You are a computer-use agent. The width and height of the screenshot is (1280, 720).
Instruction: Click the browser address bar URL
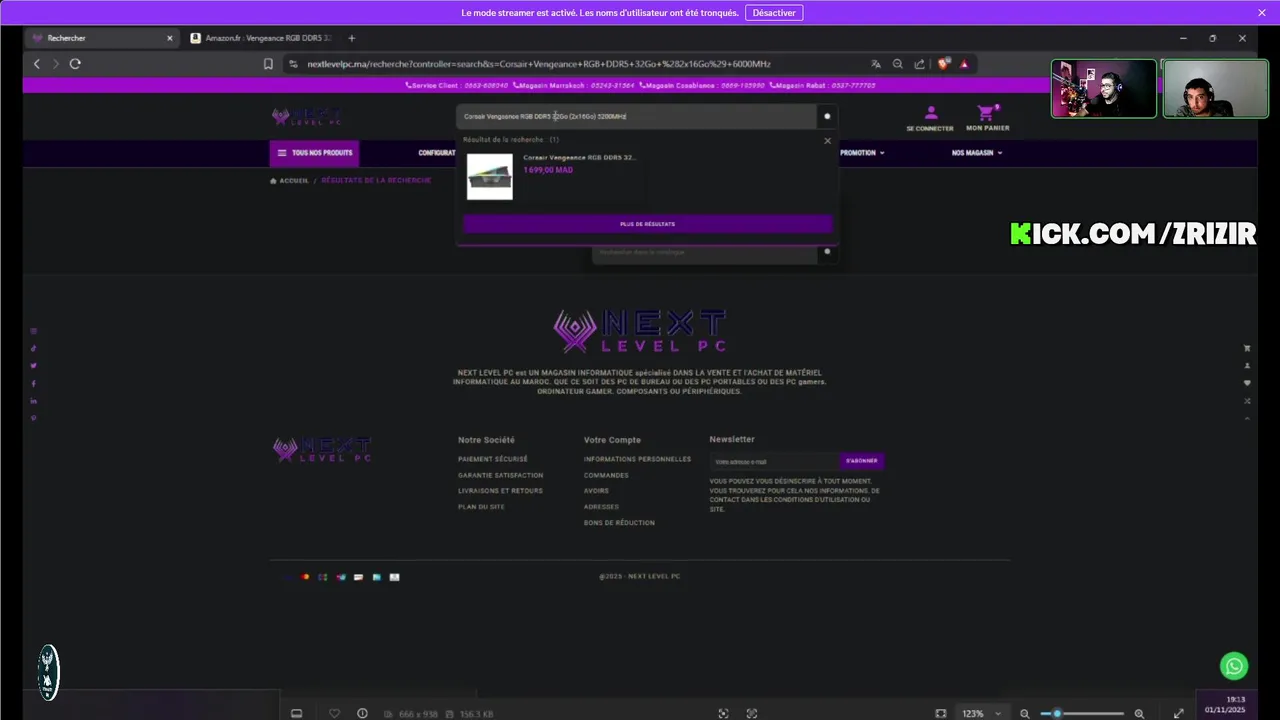click(x=539, y=64)
